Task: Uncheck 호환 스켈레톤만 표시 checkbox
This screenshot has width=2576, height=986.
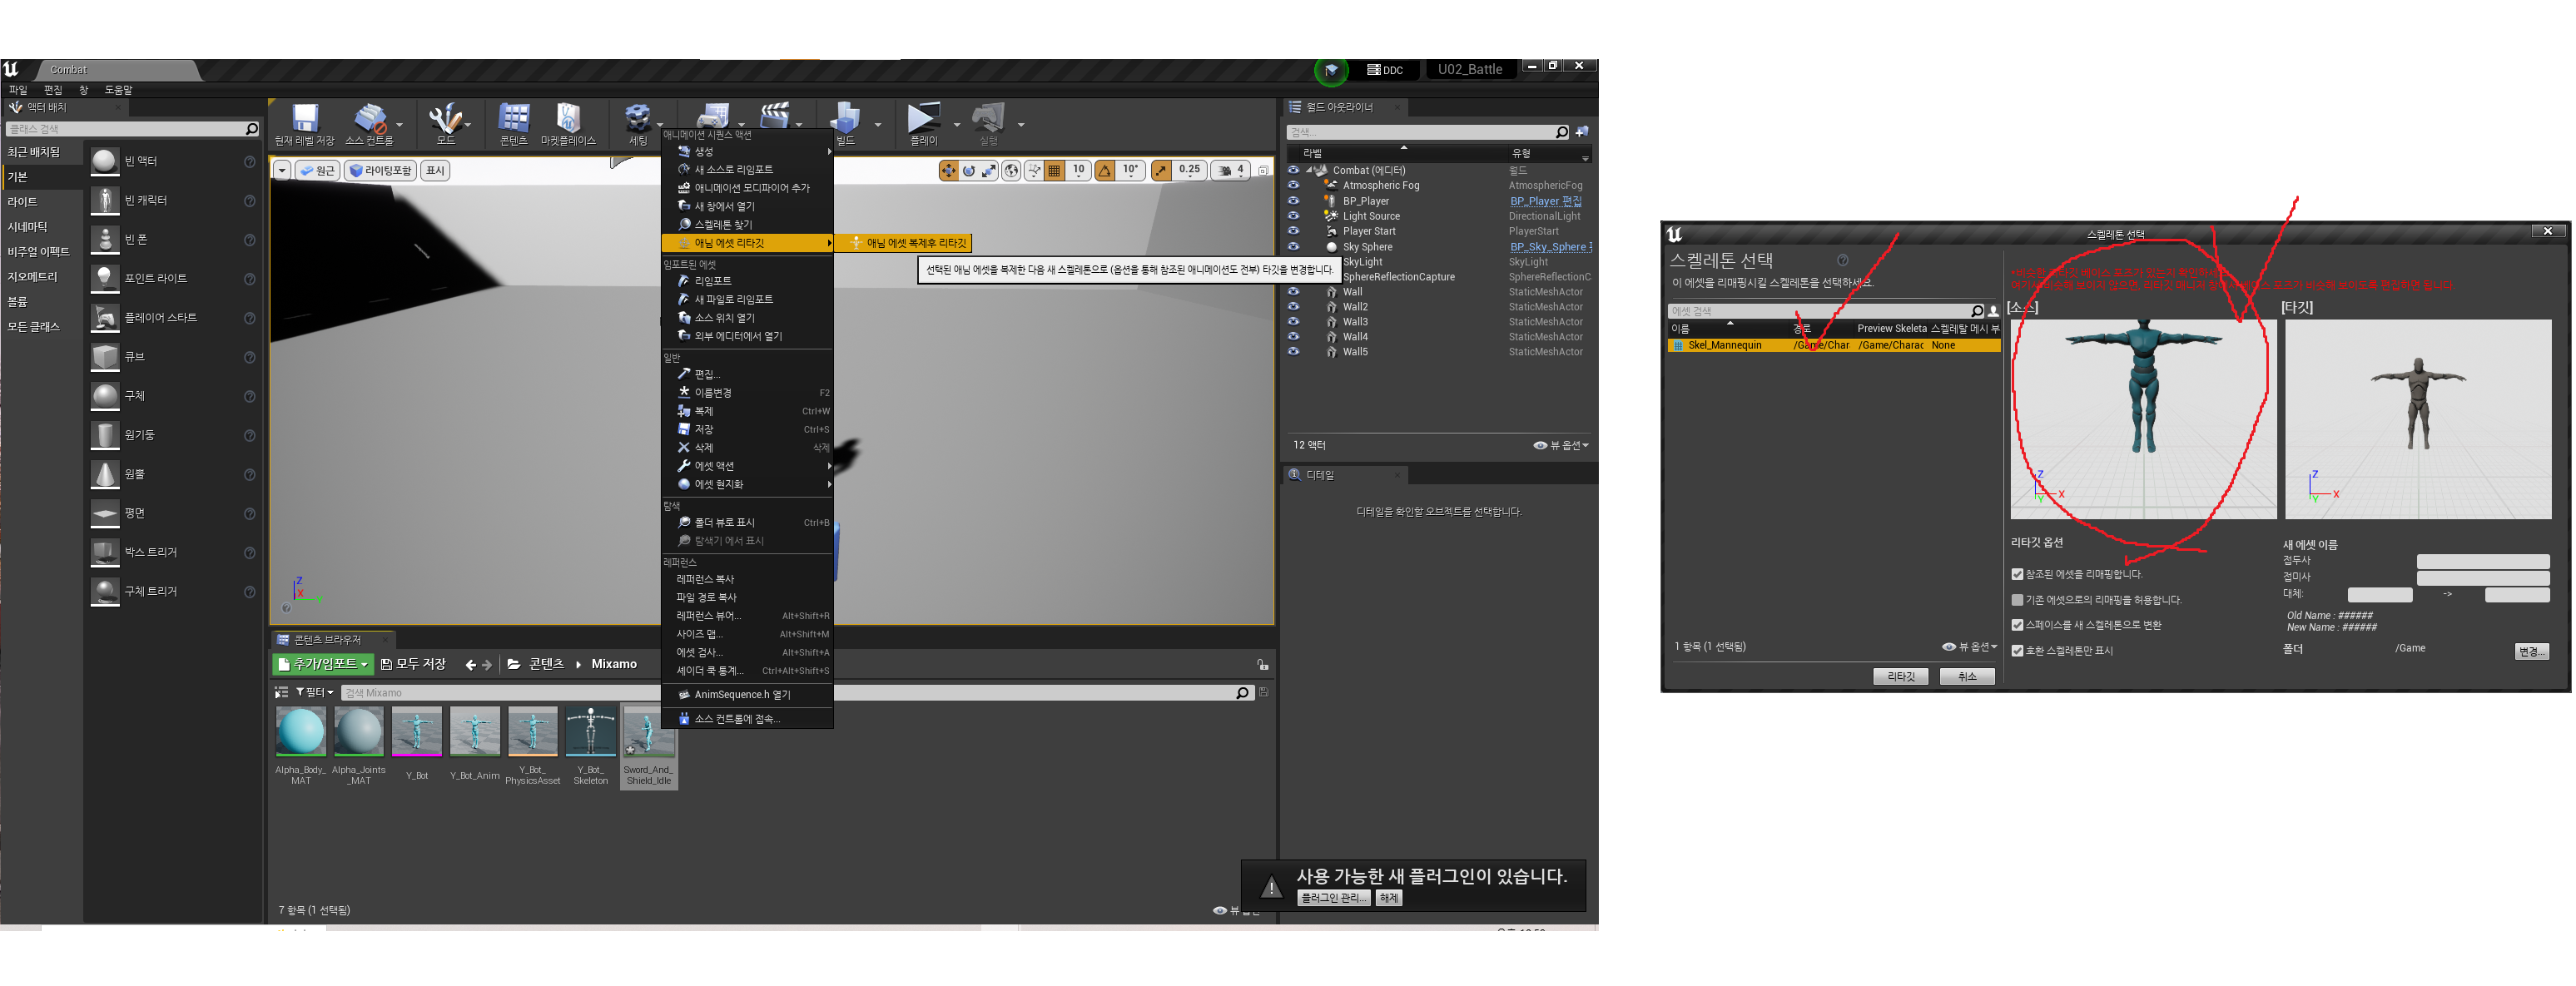Action: point(2017,651)
